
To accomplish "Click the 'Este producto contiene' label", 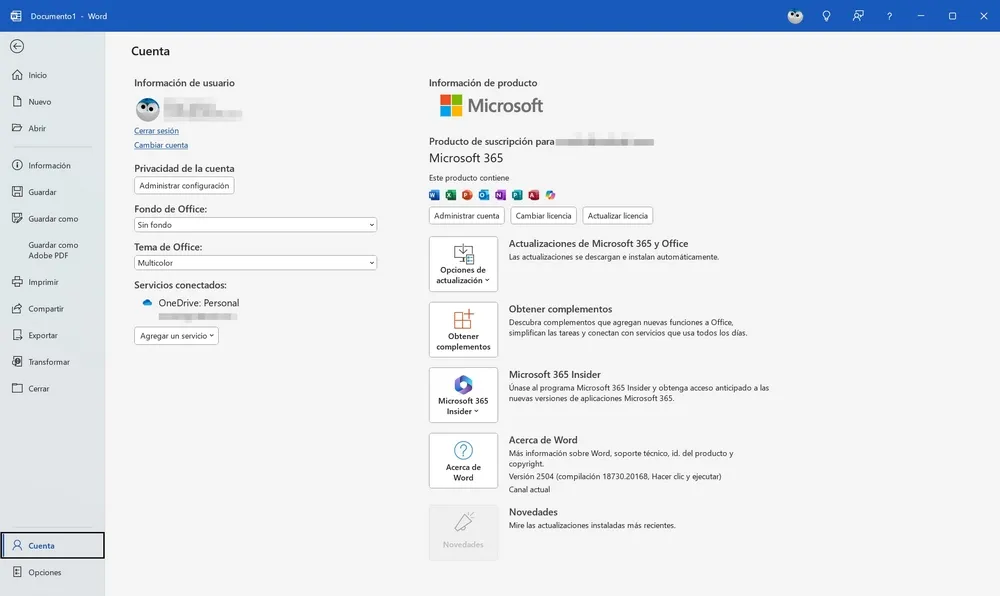I will pyautogui.click(x=469, y=178).
